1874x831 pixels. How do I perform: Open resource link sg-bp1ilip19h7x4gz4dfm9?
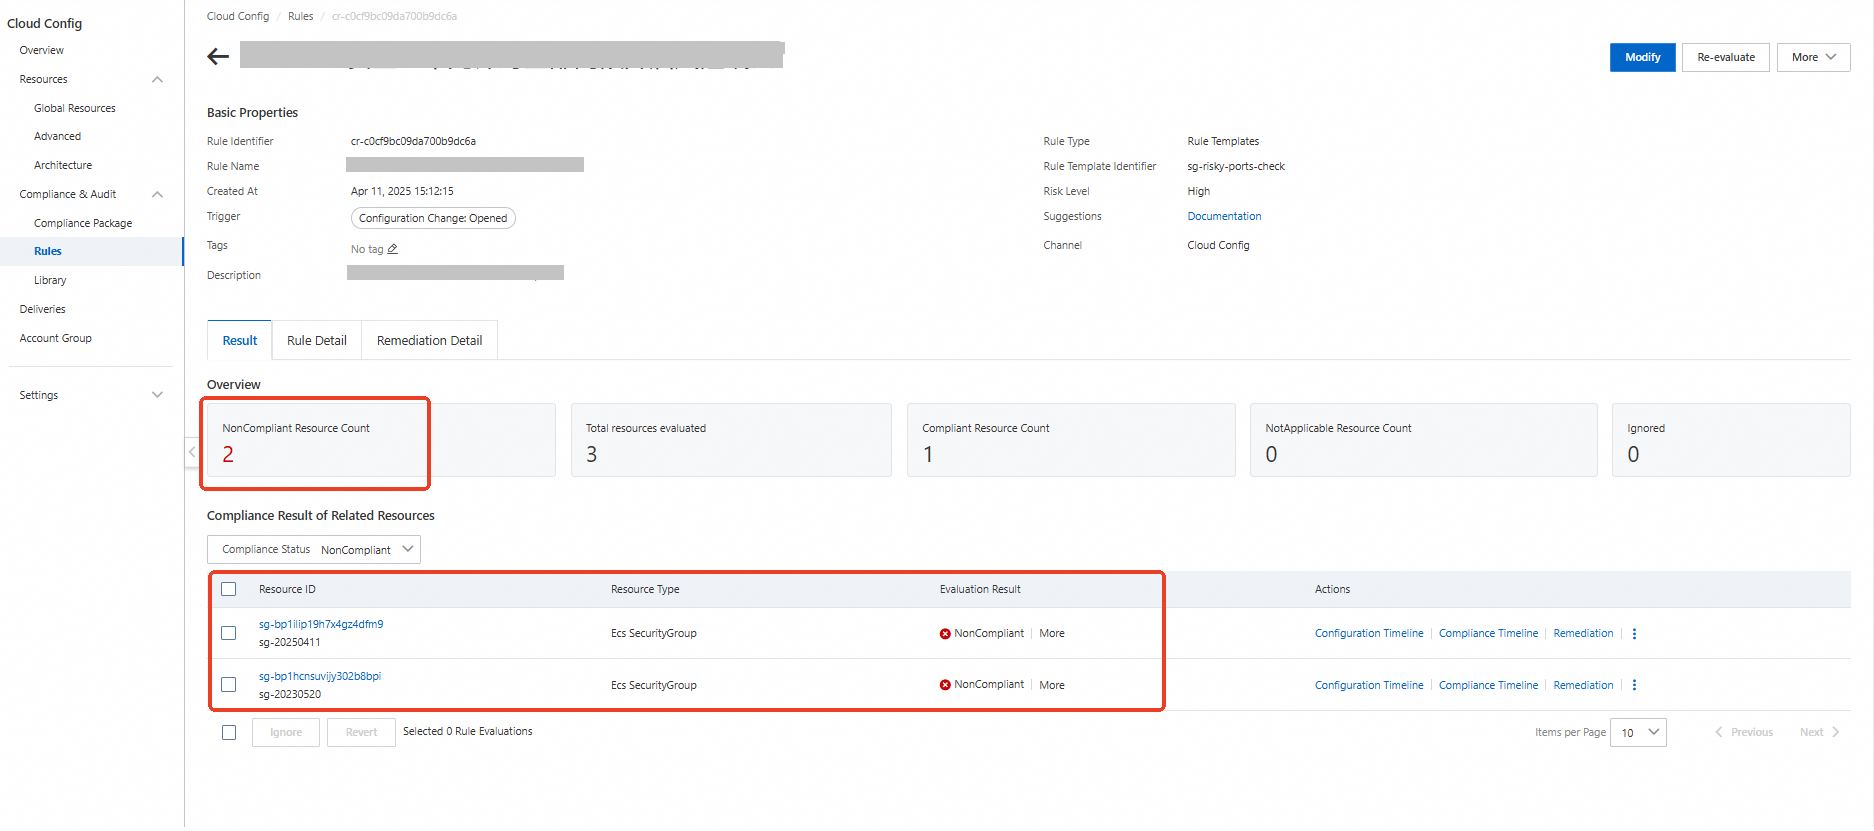321,624
